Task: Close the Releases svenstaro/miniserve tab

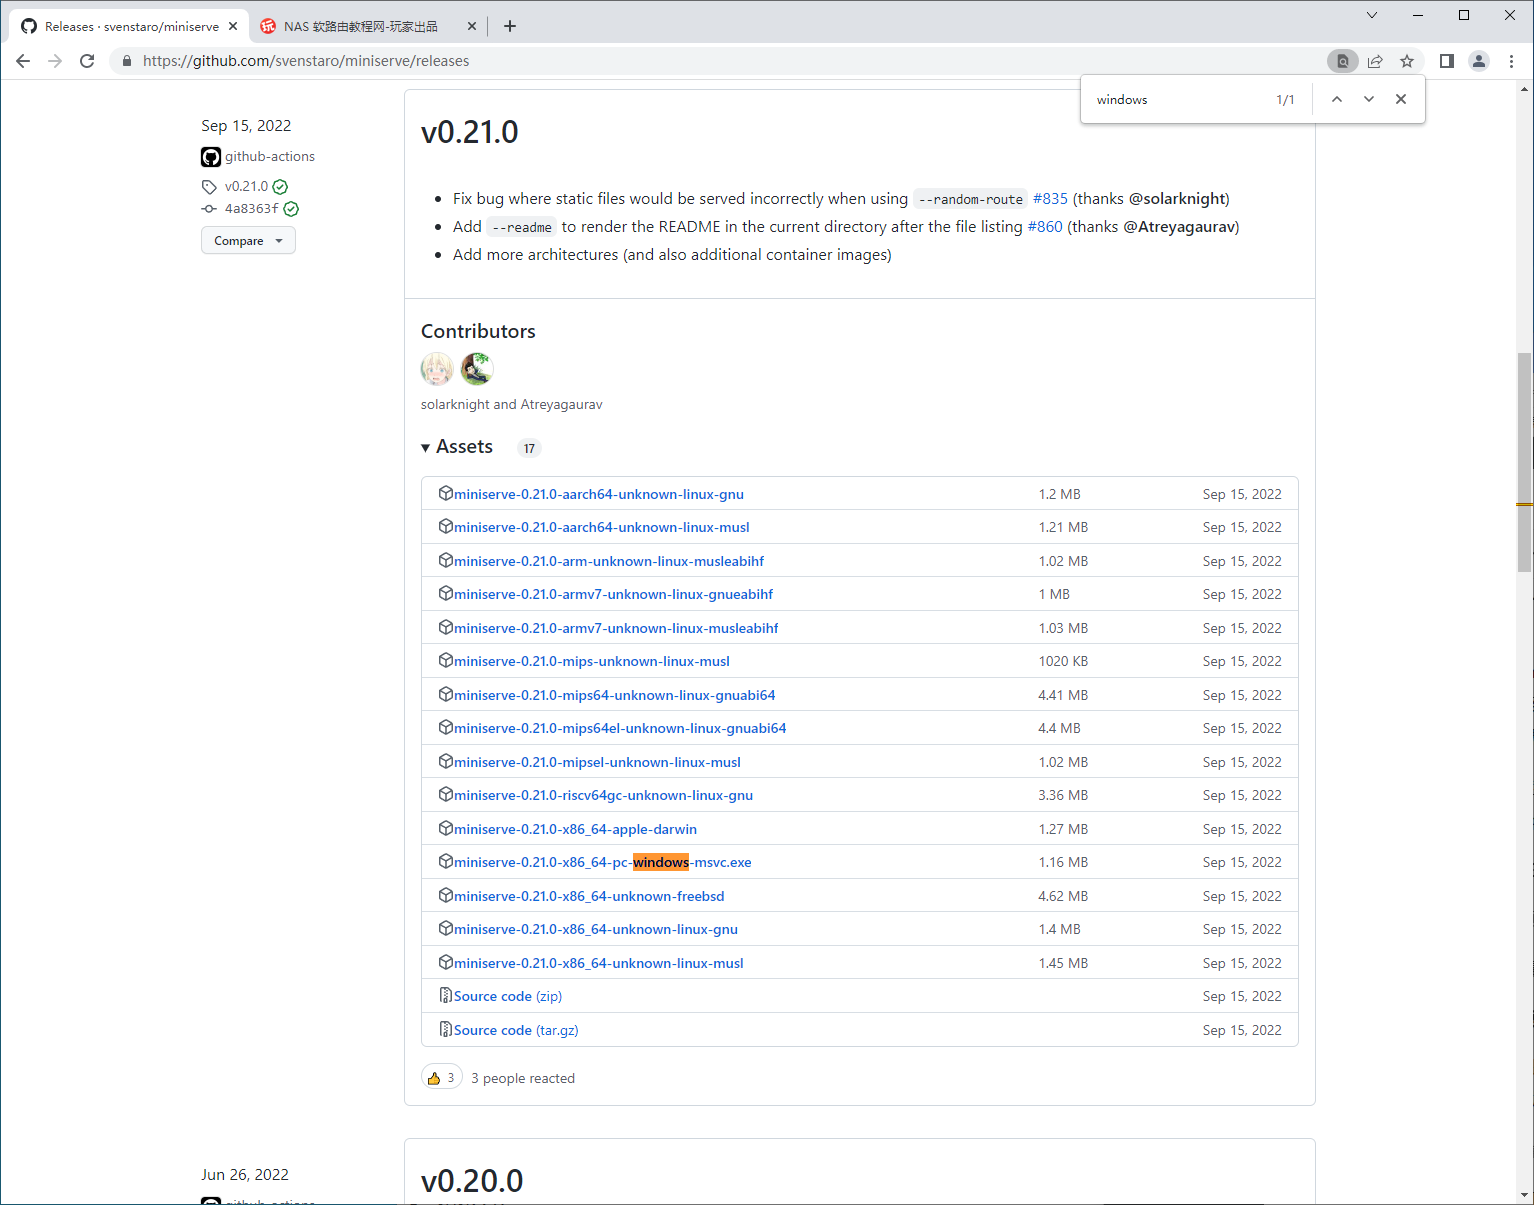Action: point(233,26)
